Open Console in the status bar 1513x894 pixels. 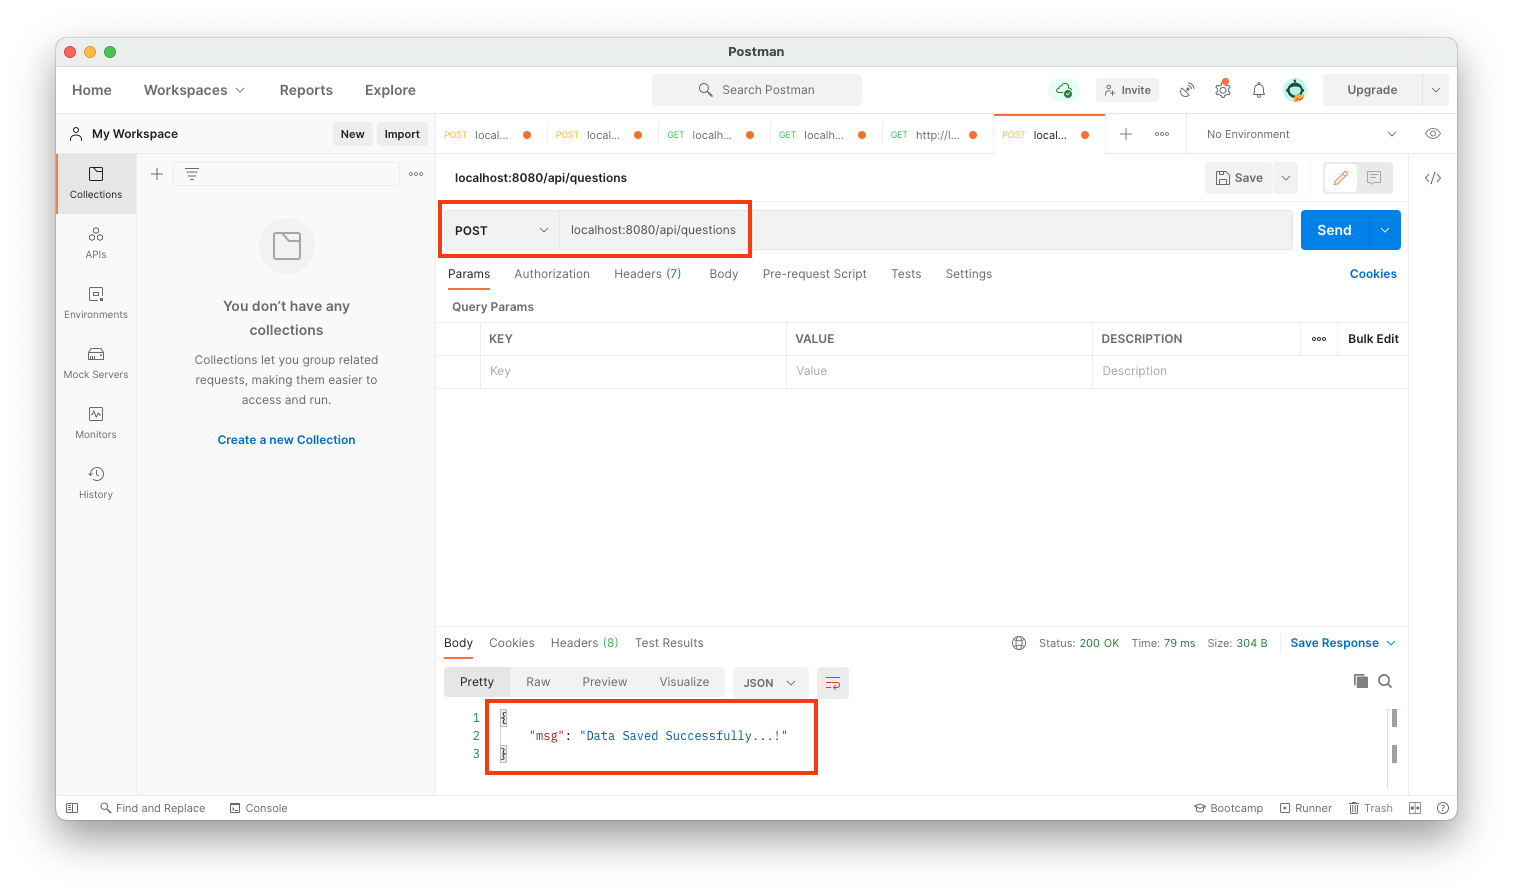tap(258, 808)
